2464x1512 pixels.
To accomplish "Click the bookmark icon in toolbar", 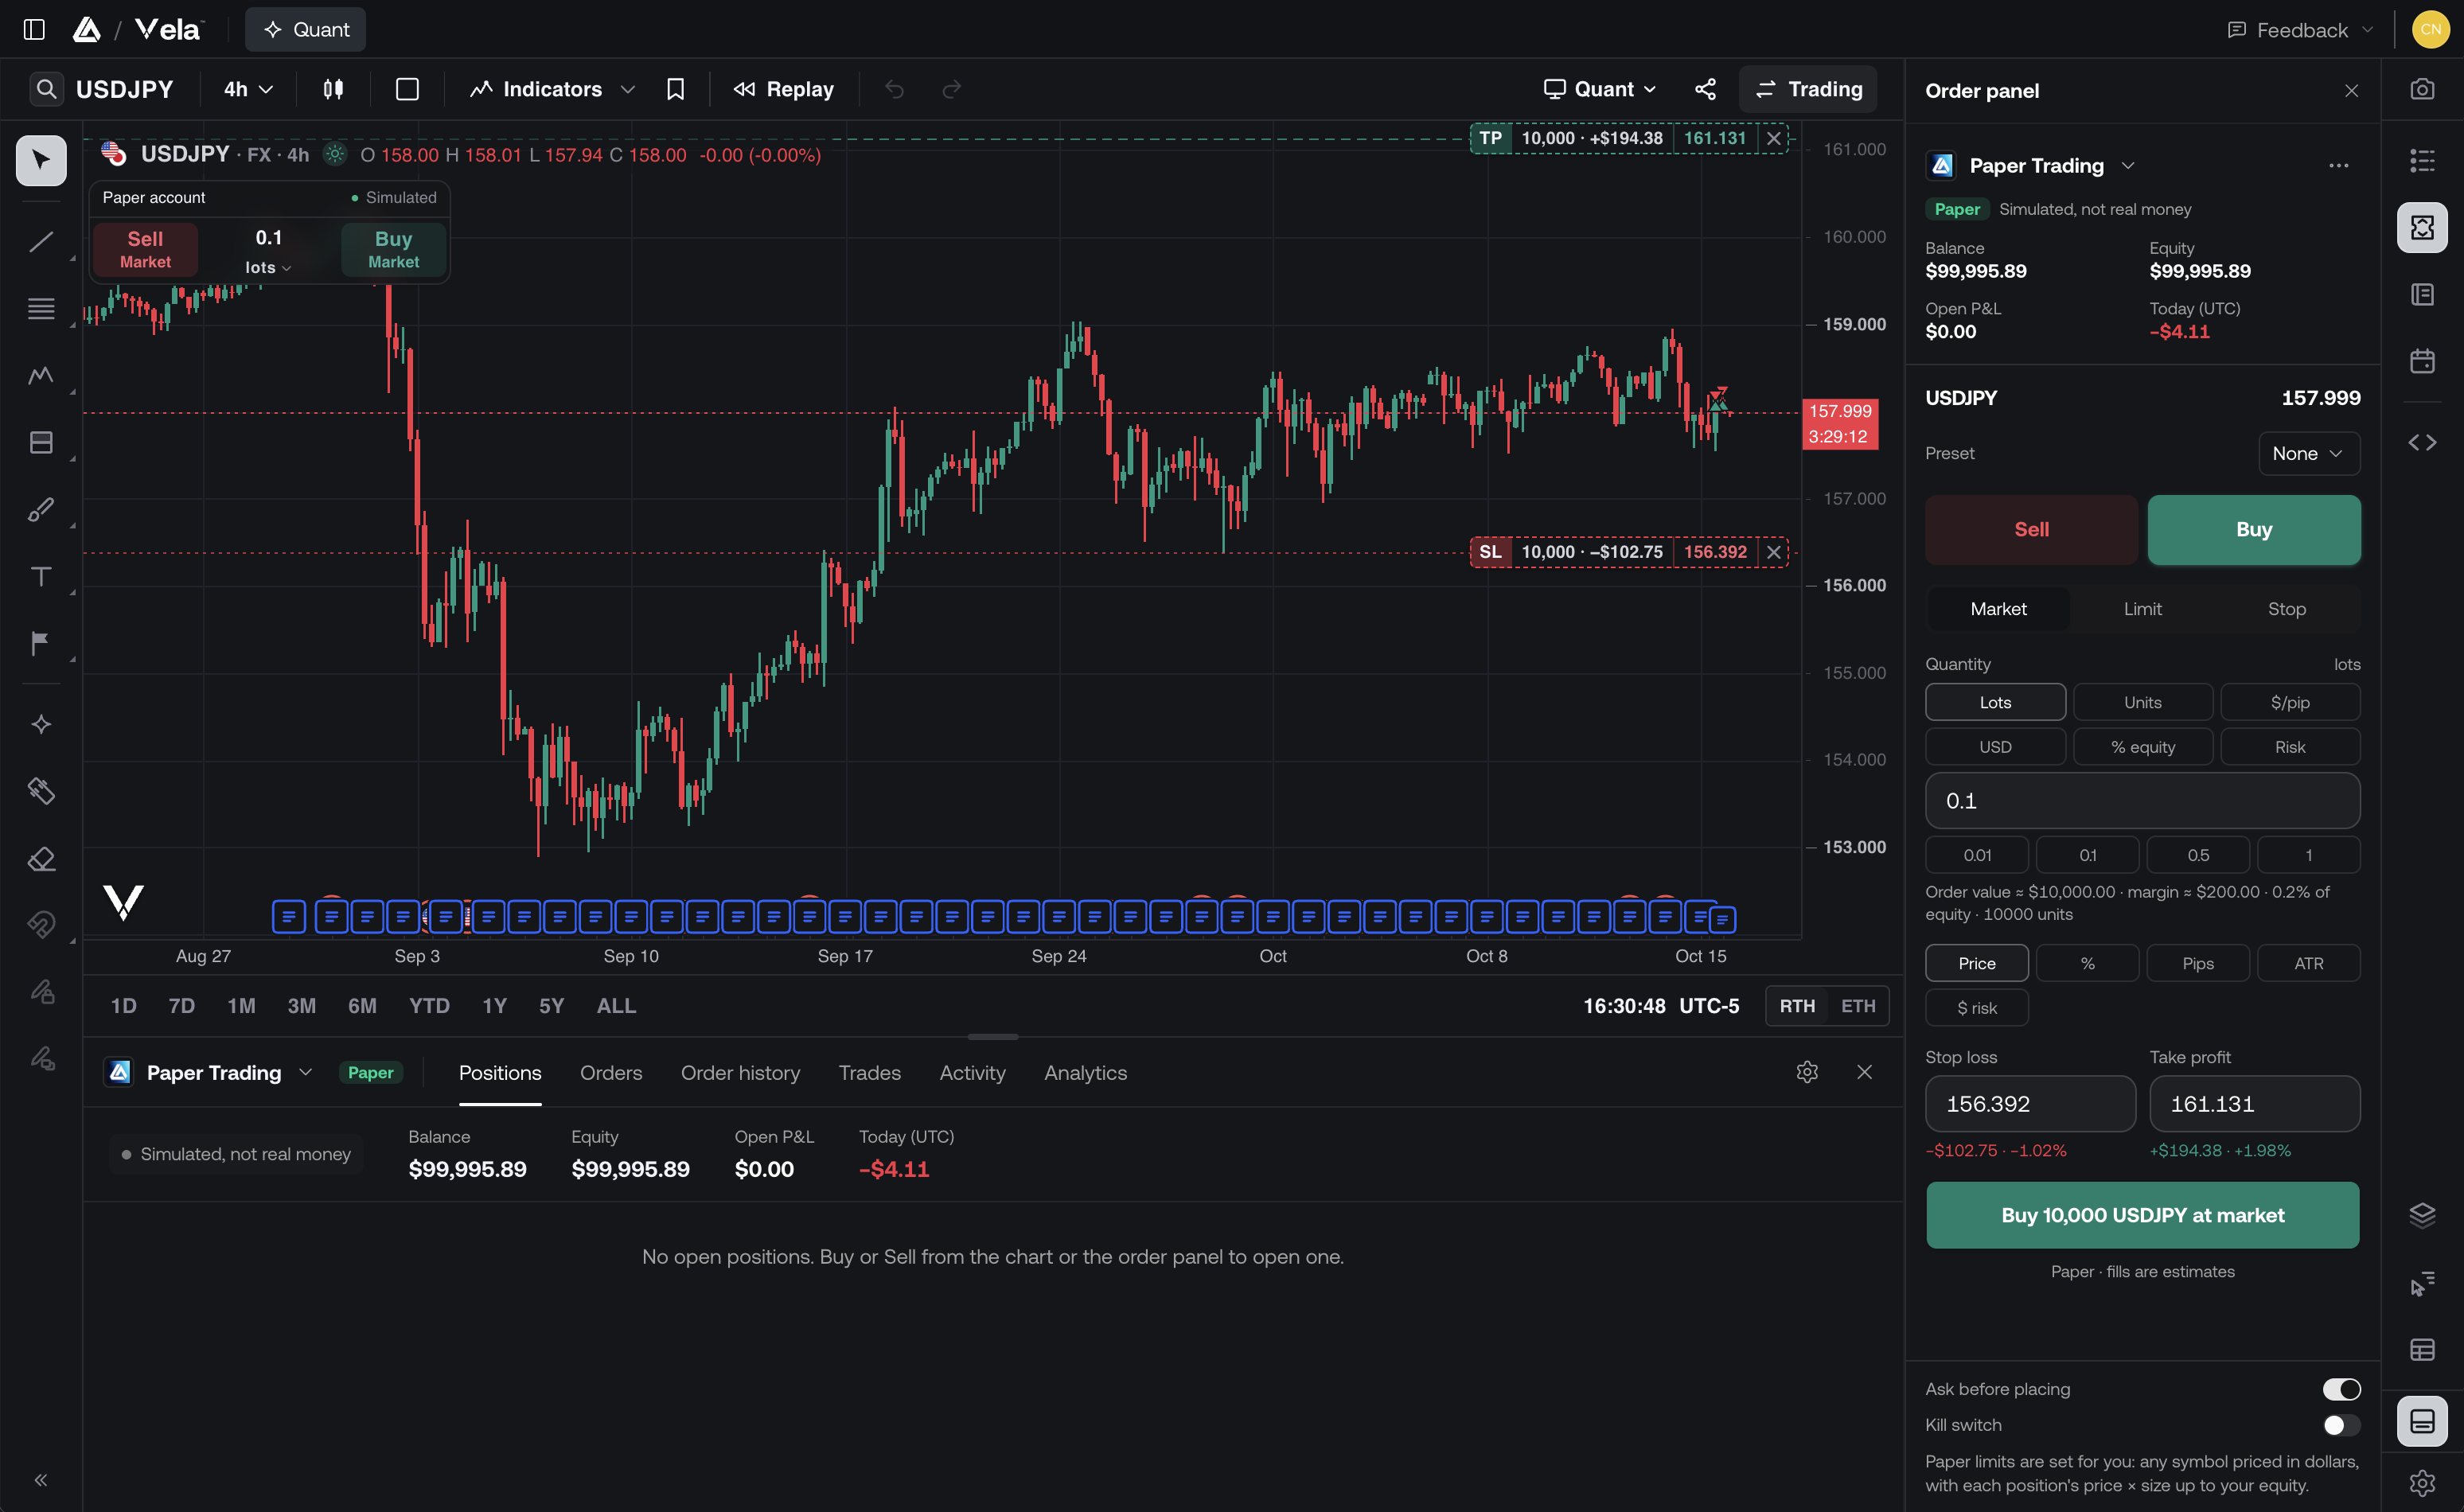I will (675, 89).
